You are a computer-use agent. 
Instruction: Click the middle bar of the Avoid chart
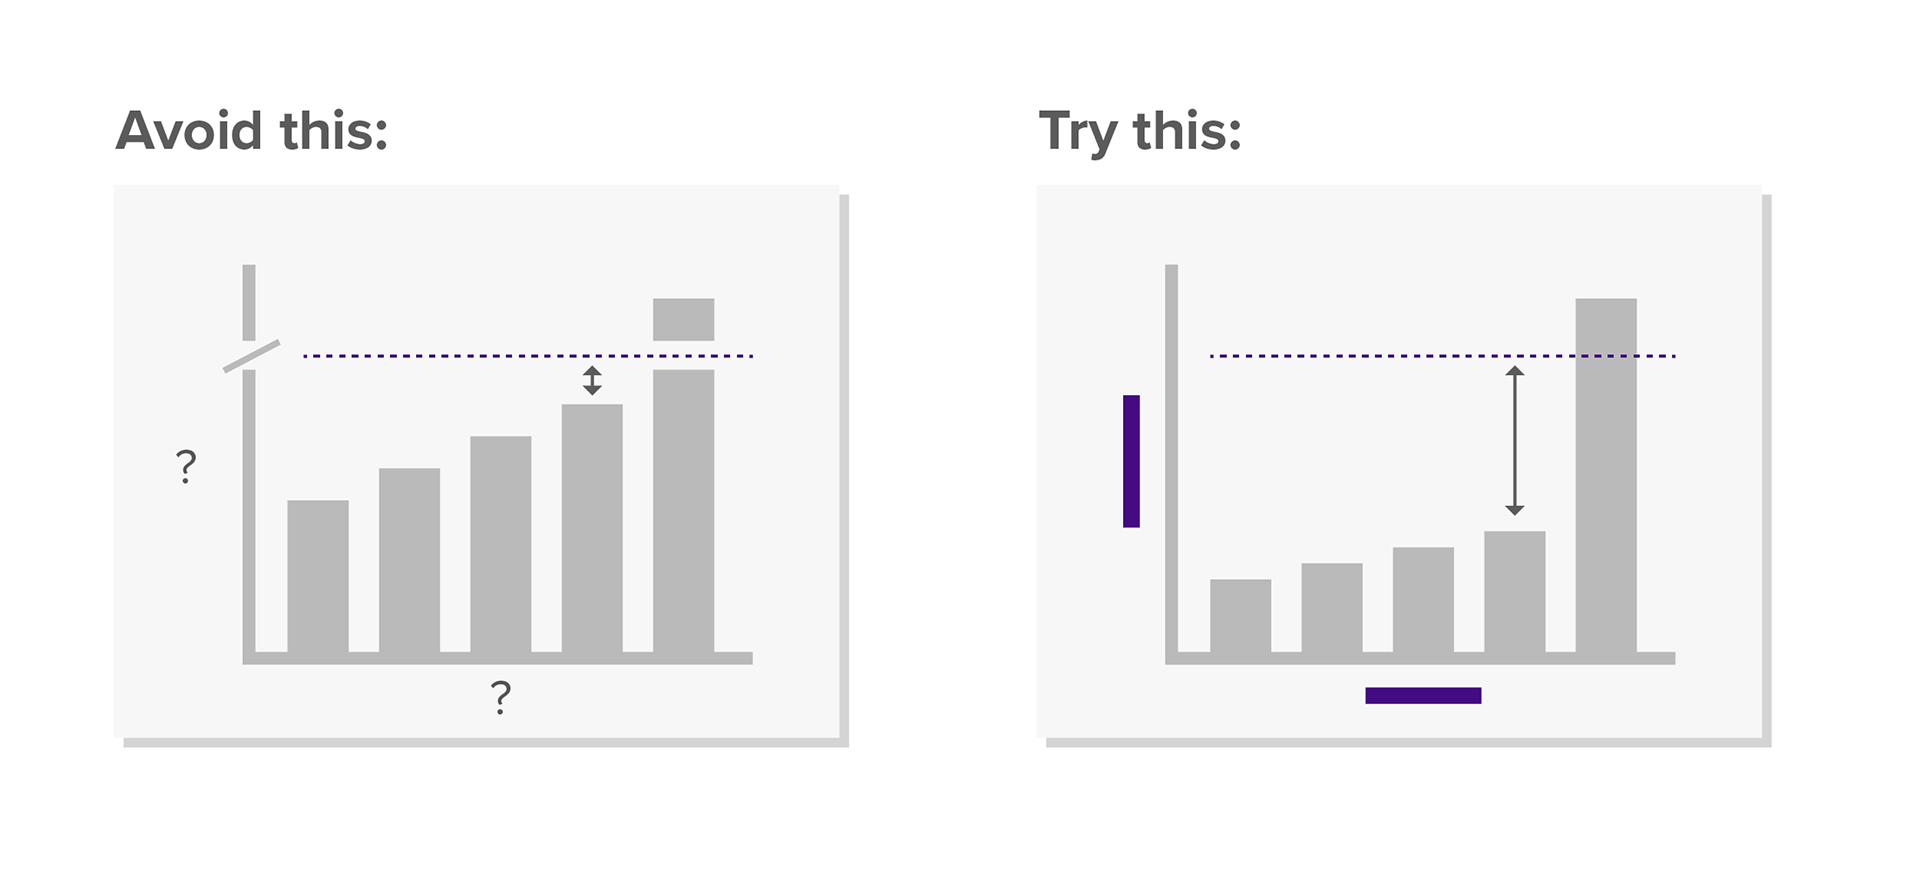tap(501, 544)
